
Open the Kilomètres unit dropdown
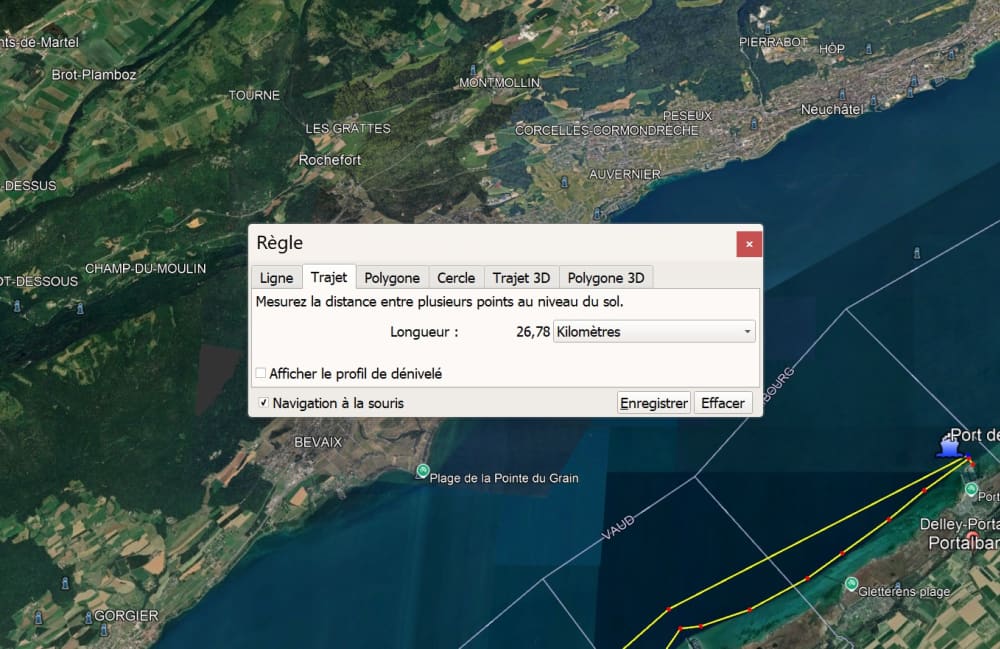coord(654,332)
